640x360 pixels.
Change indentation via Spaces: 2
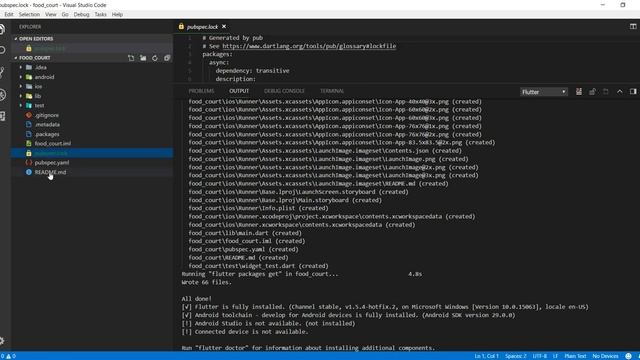tap(516, 356)
